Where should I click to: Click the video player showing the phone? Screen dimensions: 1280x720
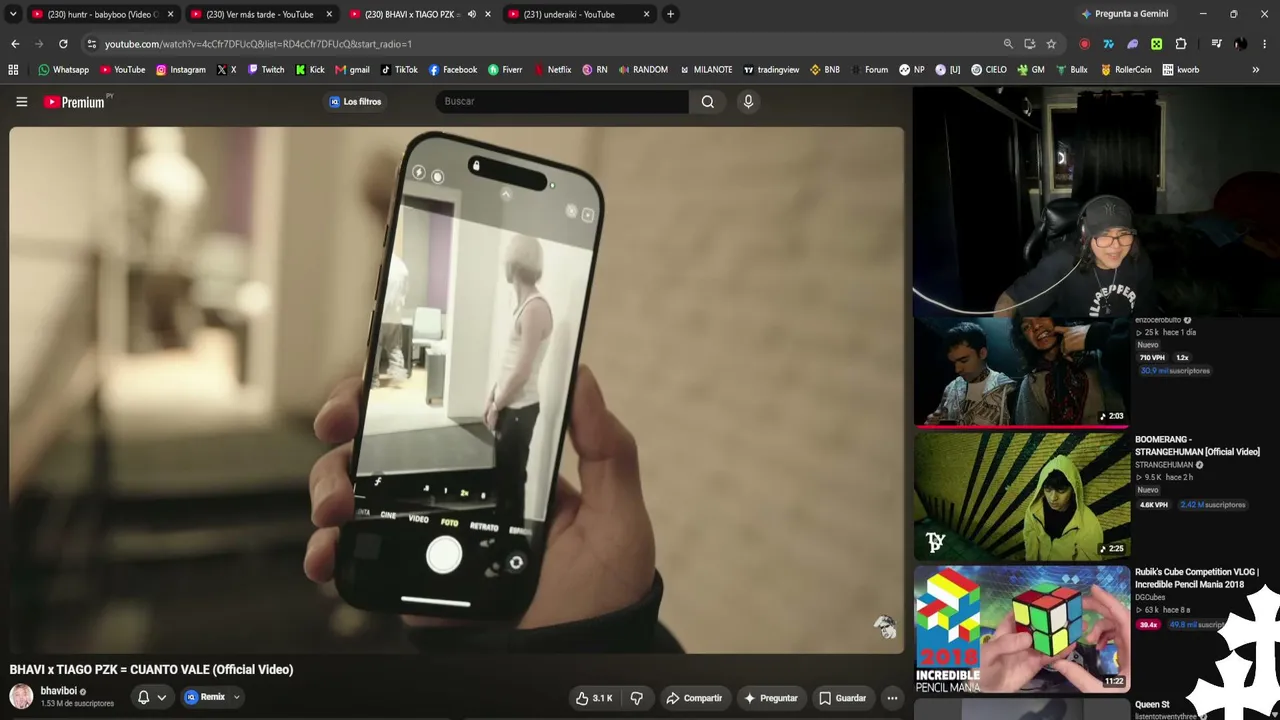tap(457, 390)
